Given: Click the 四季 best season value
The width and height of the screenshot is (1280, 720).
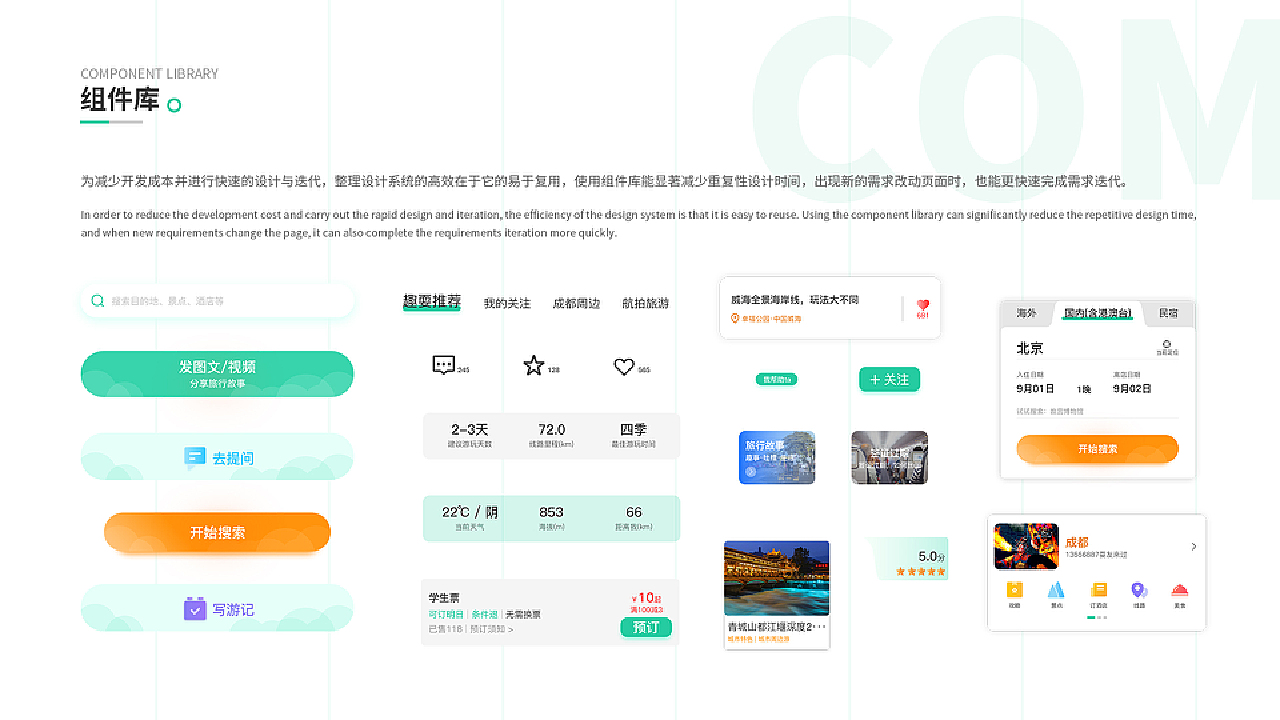Looking at the screenshot, I should pyautogui.click(x=633, y=429).
